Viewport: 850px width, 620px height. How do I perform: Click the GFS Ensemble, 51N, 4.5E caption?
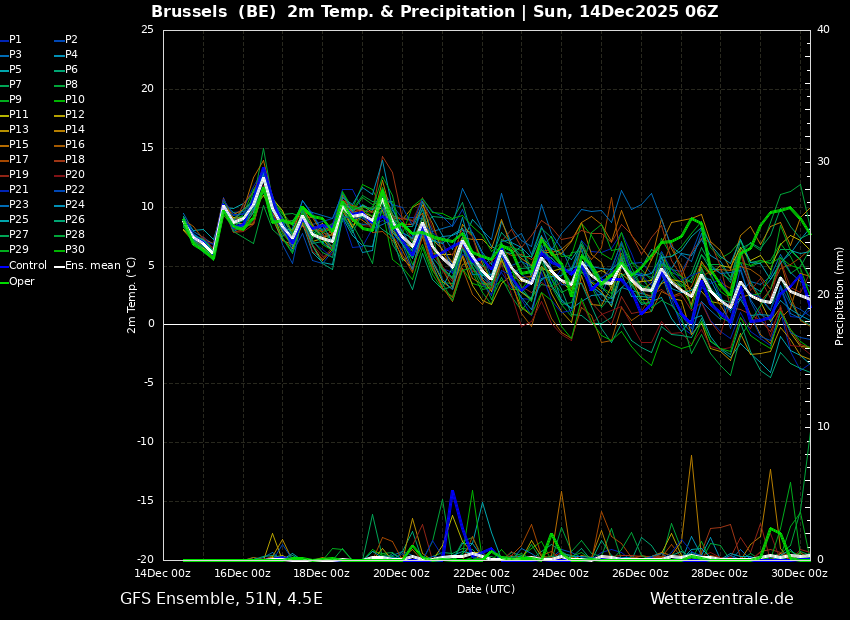pos(221,599)
